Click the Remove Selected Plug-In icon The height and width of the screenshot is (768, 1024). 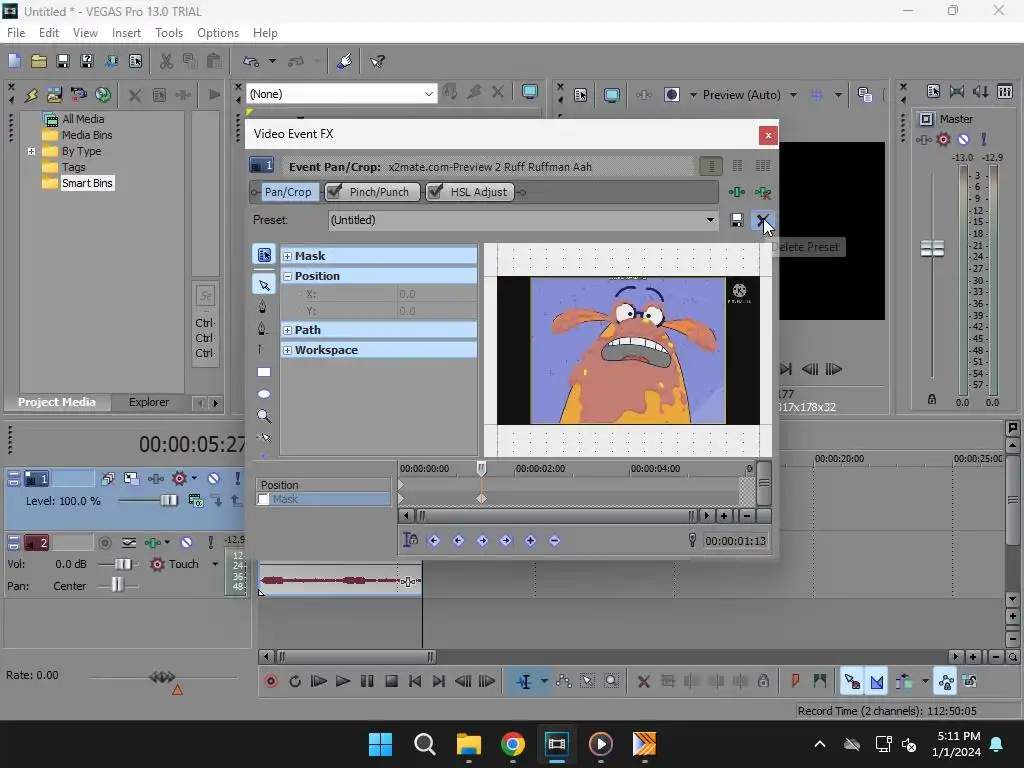coord(762,192)
